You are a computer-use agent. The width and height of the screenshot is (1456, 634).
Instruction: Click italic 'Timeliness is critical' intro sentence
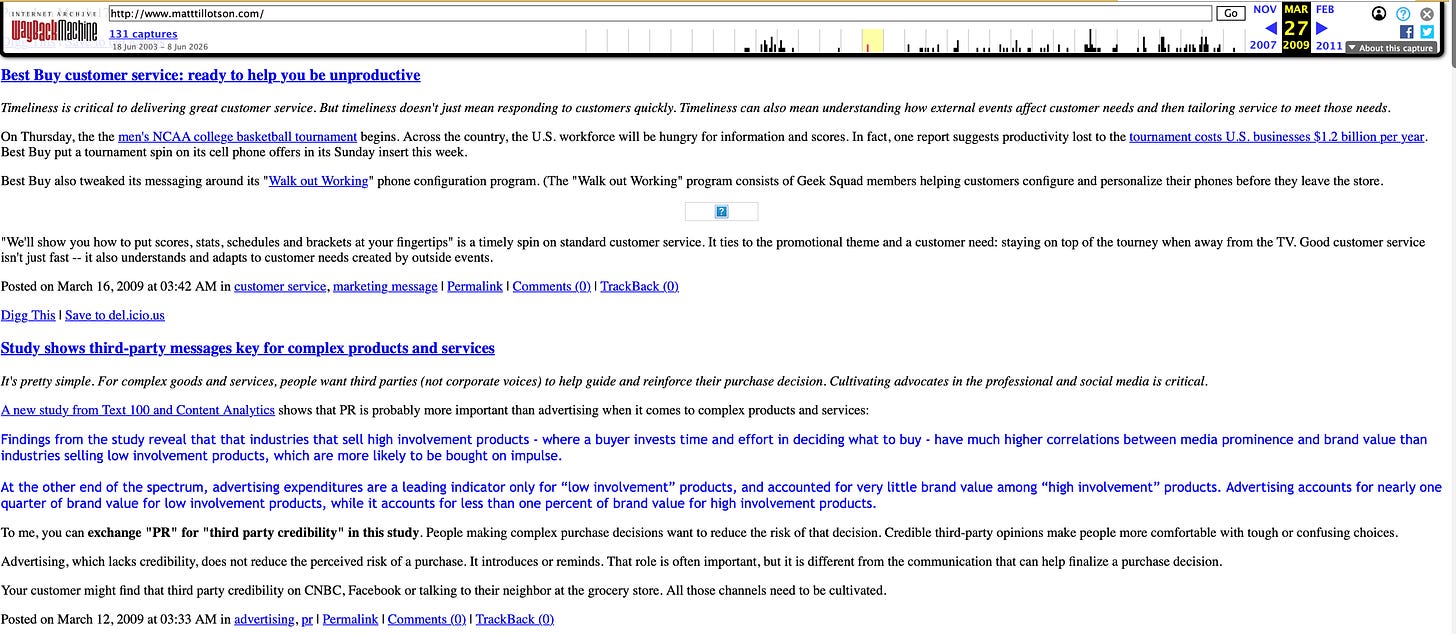pos(695,108)
